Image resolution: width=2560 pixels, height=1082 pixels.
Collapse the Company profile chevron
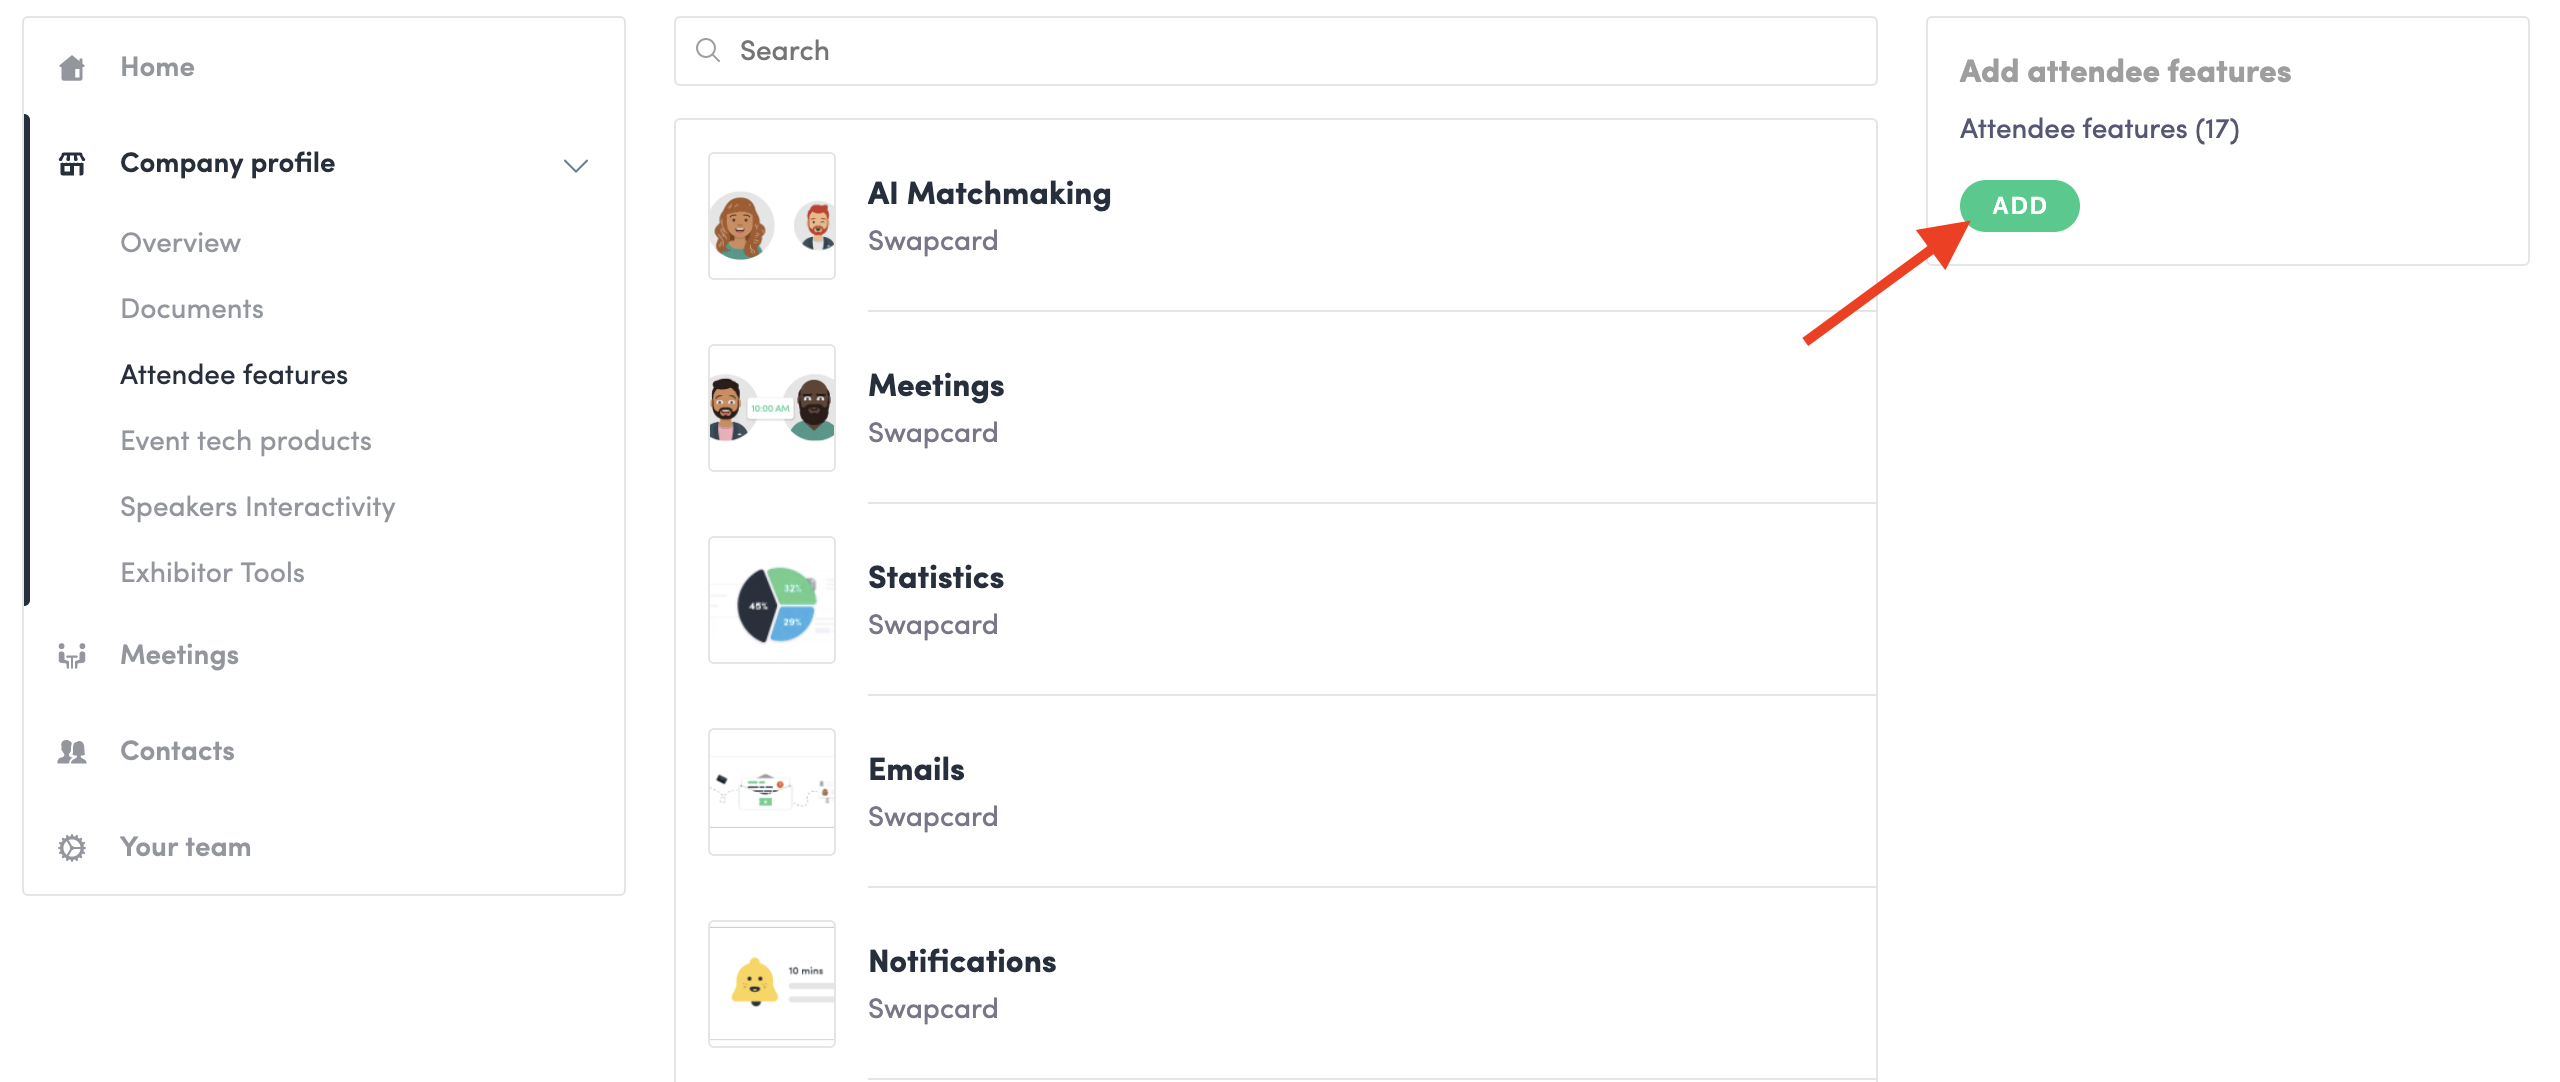[576, 165]
